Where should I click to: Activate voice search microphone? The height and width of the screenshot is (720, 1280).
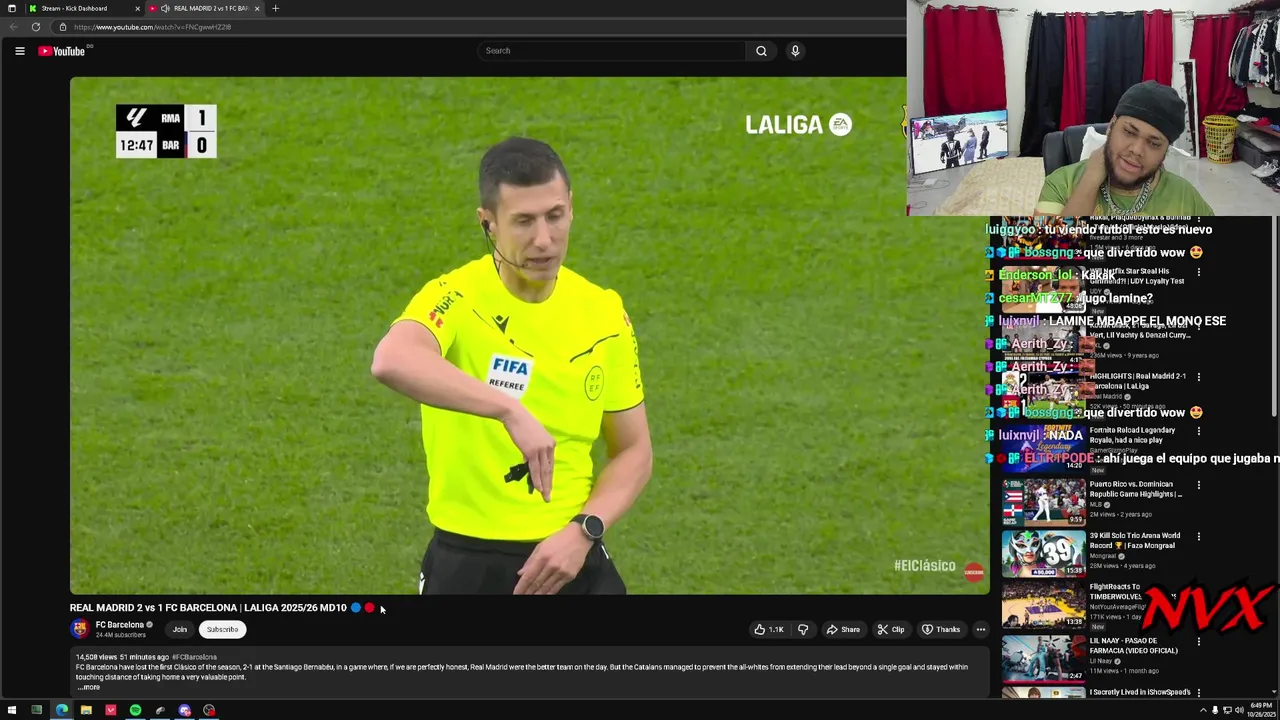[795, 51]
